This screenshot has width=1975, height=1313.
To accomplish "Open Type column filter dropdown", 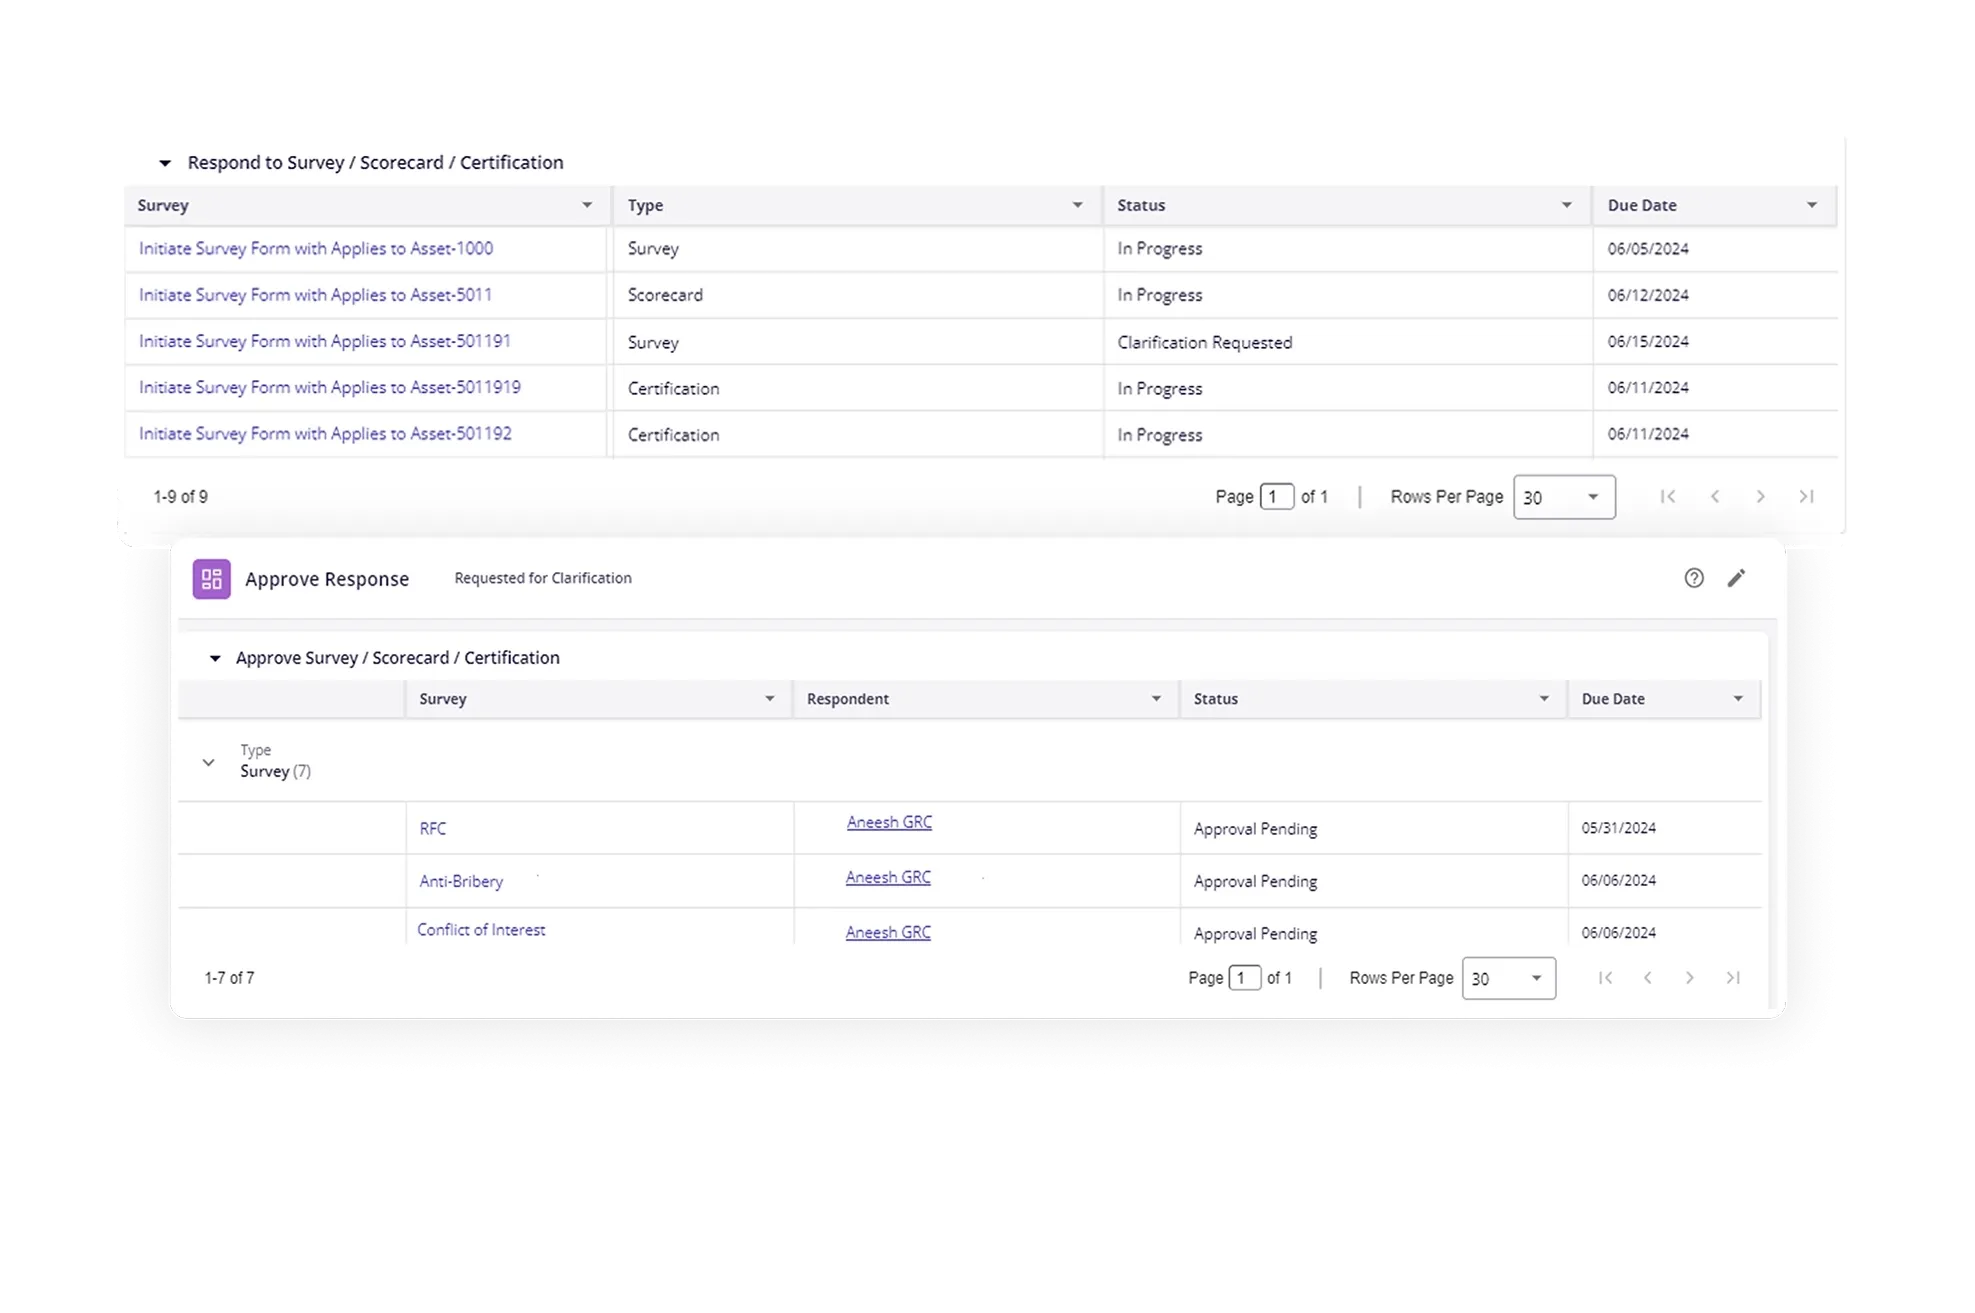I will pyautogui.click(x=1077, y=205).
